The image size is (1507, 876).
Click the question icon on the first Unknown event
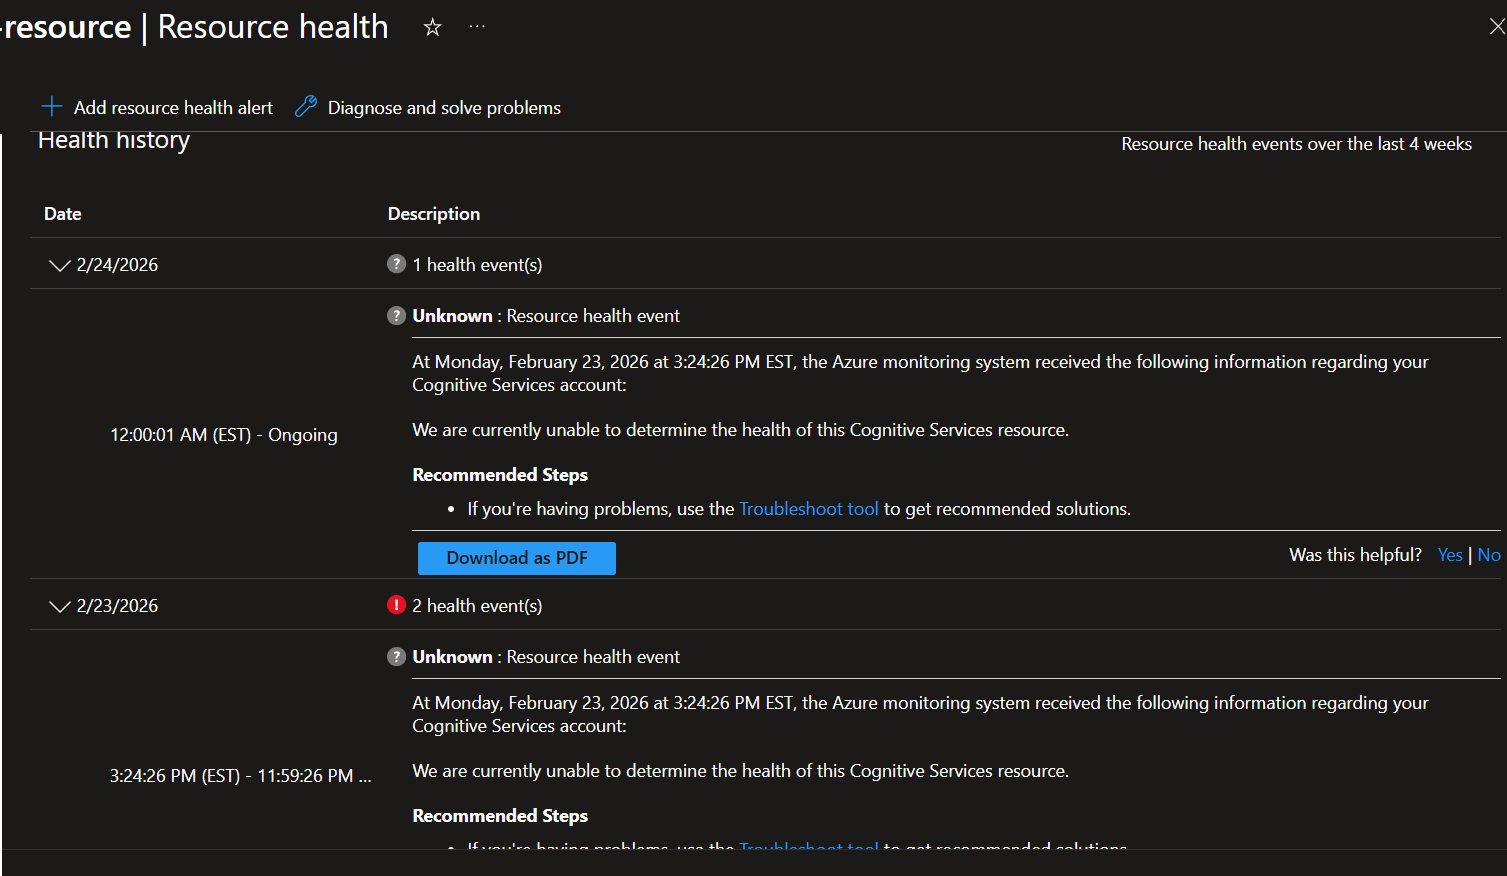click(x=396, y=315)
